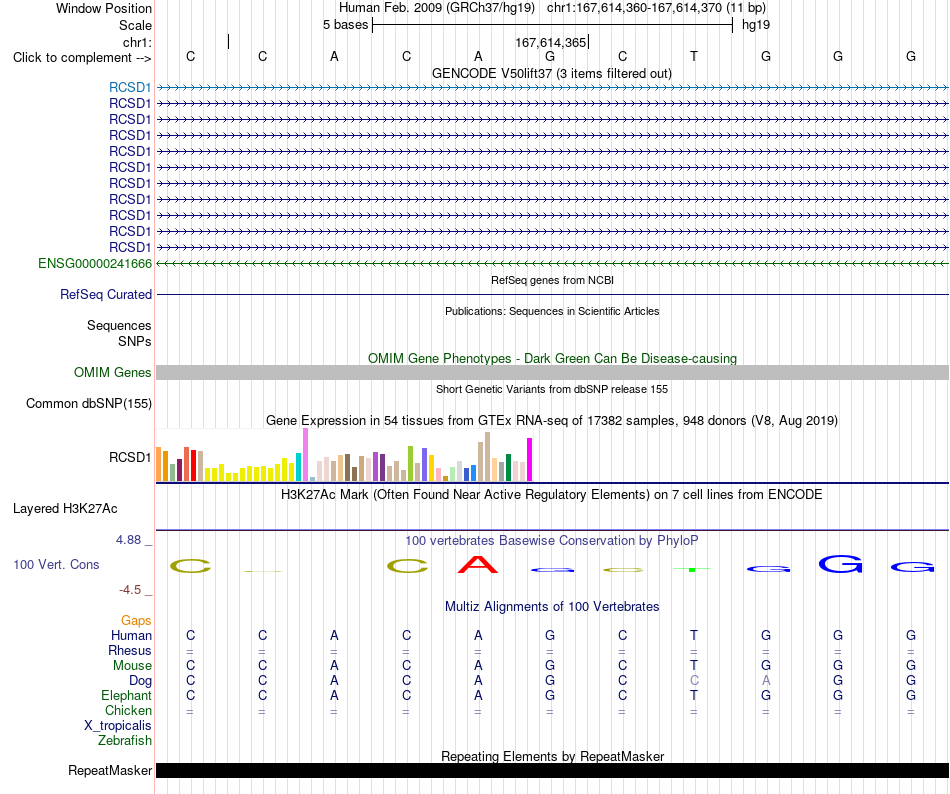Click the 4.88 upper scale value
950x794 pixels.
(128, 540)
